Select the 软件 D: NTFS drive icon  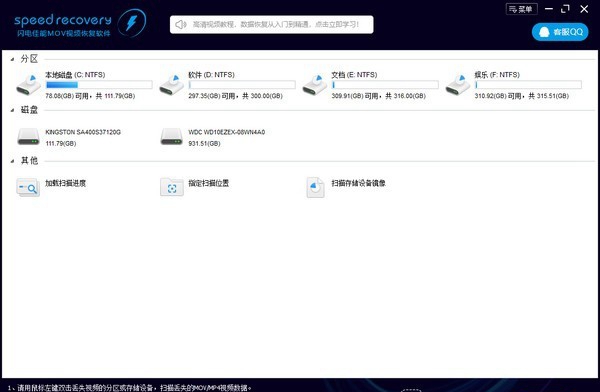[x=172, y=85]
